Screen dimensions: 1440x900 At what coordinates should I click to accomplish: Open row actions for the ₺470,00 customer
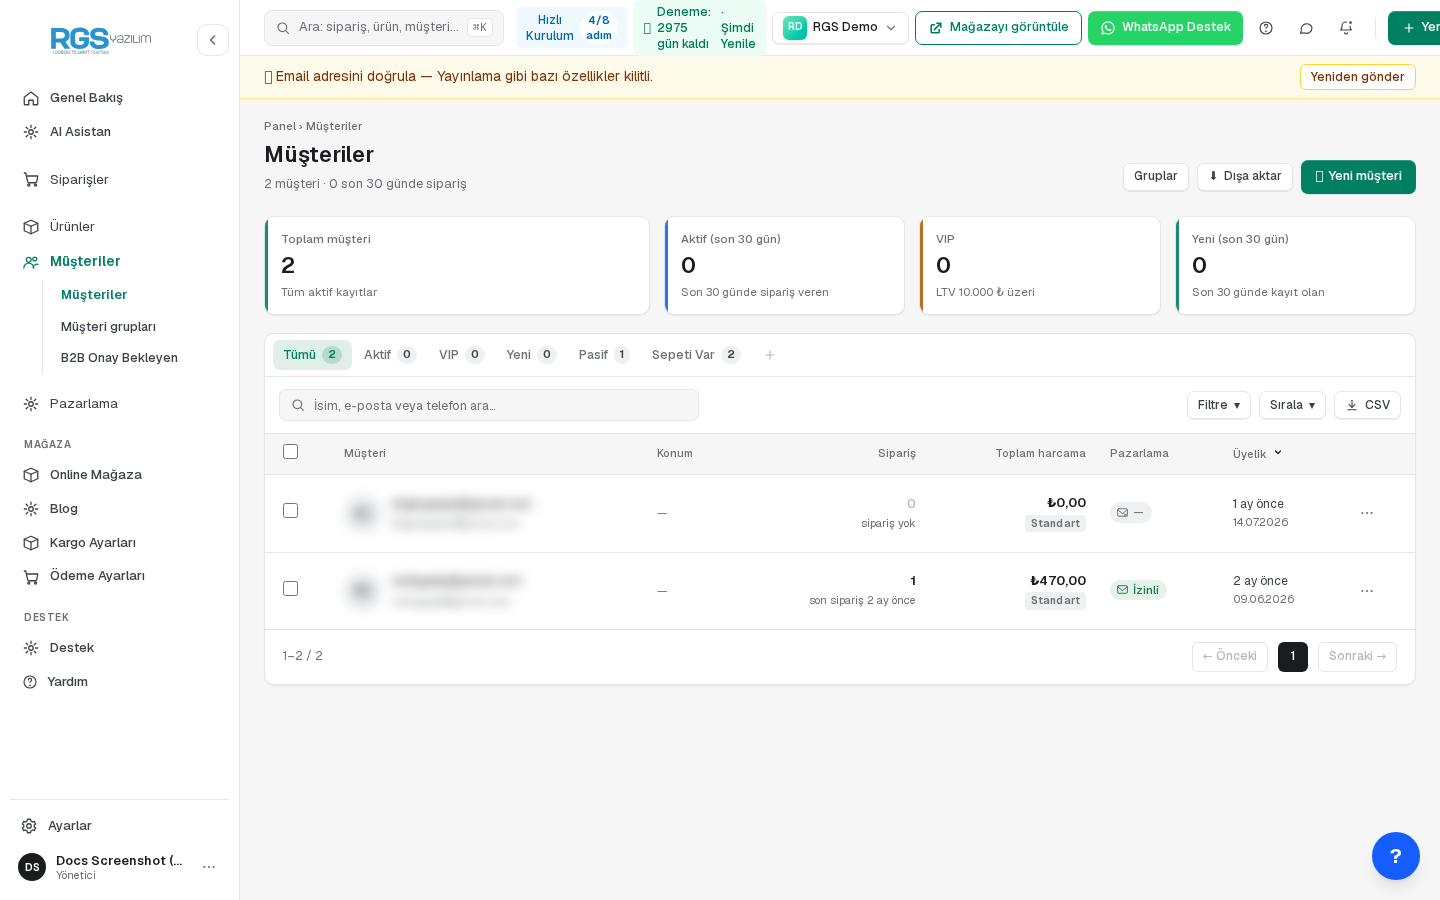[1367, 591]
